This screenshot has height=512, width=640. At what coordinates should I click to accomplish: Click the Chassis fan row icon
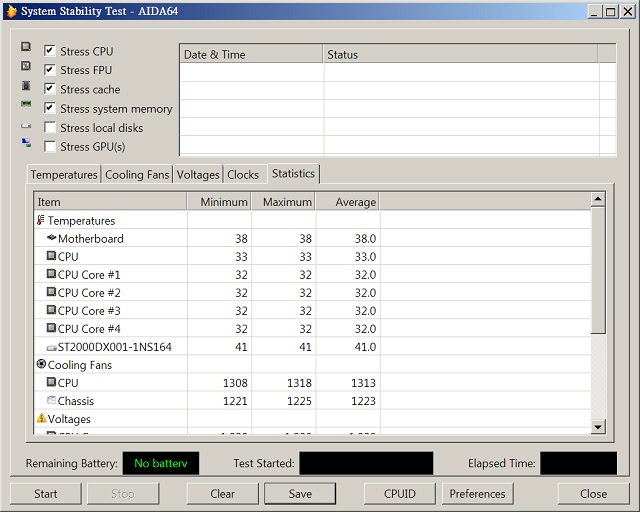click(x=51, y=400)
